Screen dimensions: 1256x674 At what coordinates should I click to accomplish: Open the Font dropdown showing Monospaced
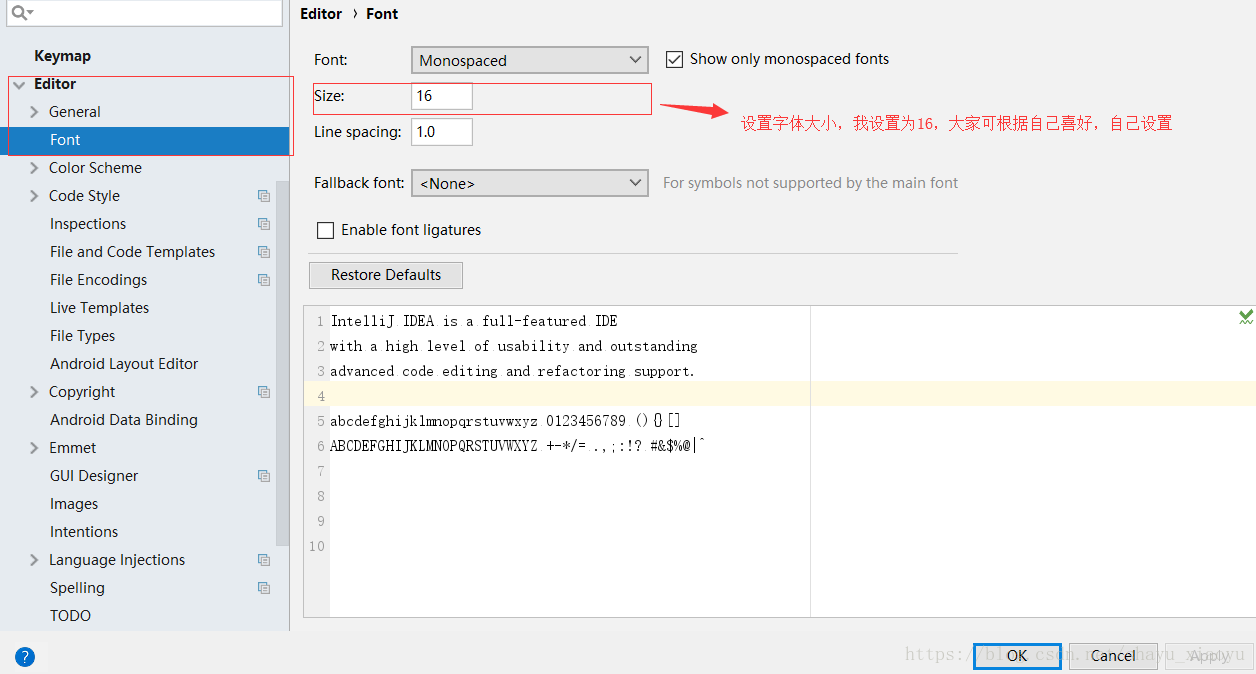(529, 61)
